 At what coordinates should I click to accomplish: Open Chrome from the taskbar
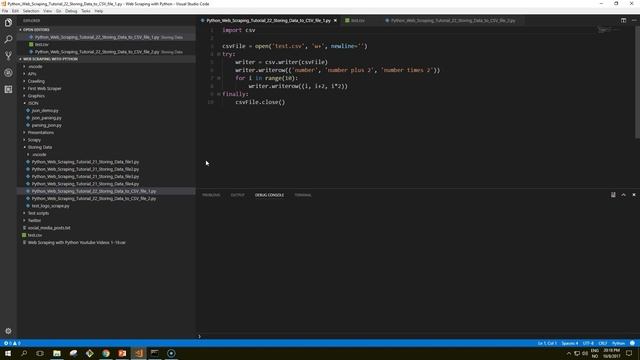(106, 353)
